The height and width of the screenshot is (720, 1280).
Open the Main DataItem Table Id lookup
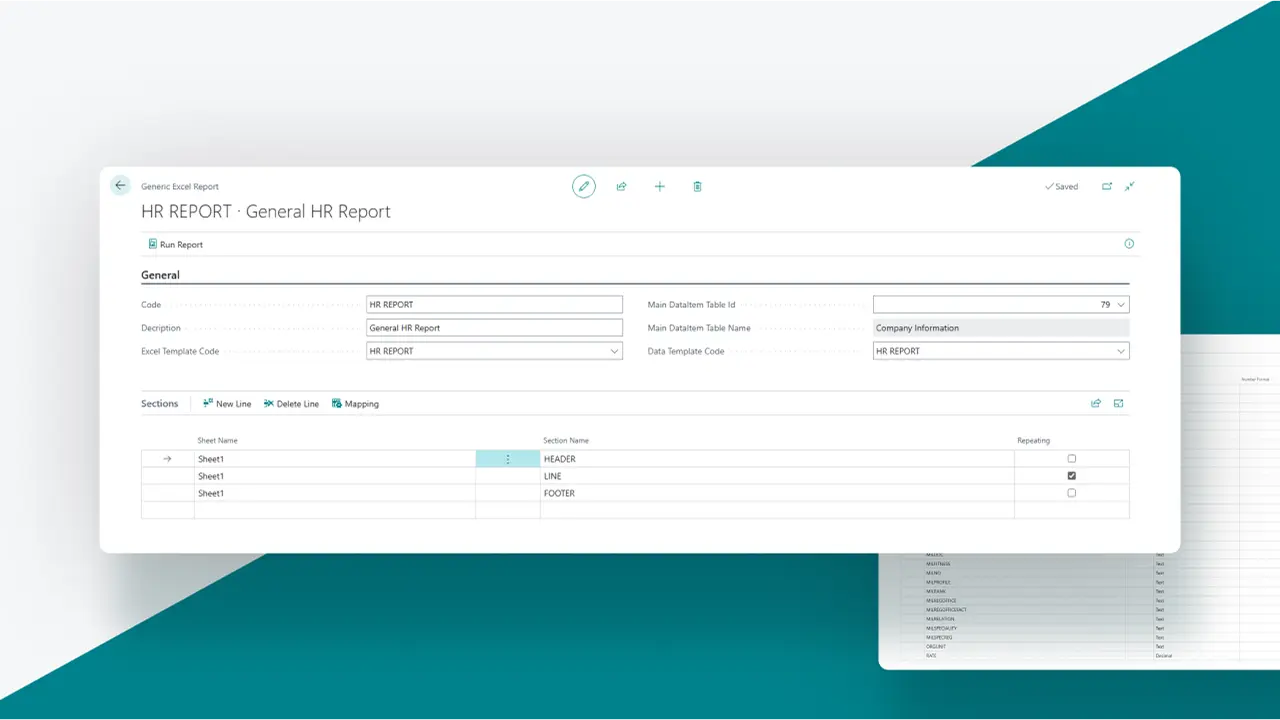[1120, 304]
